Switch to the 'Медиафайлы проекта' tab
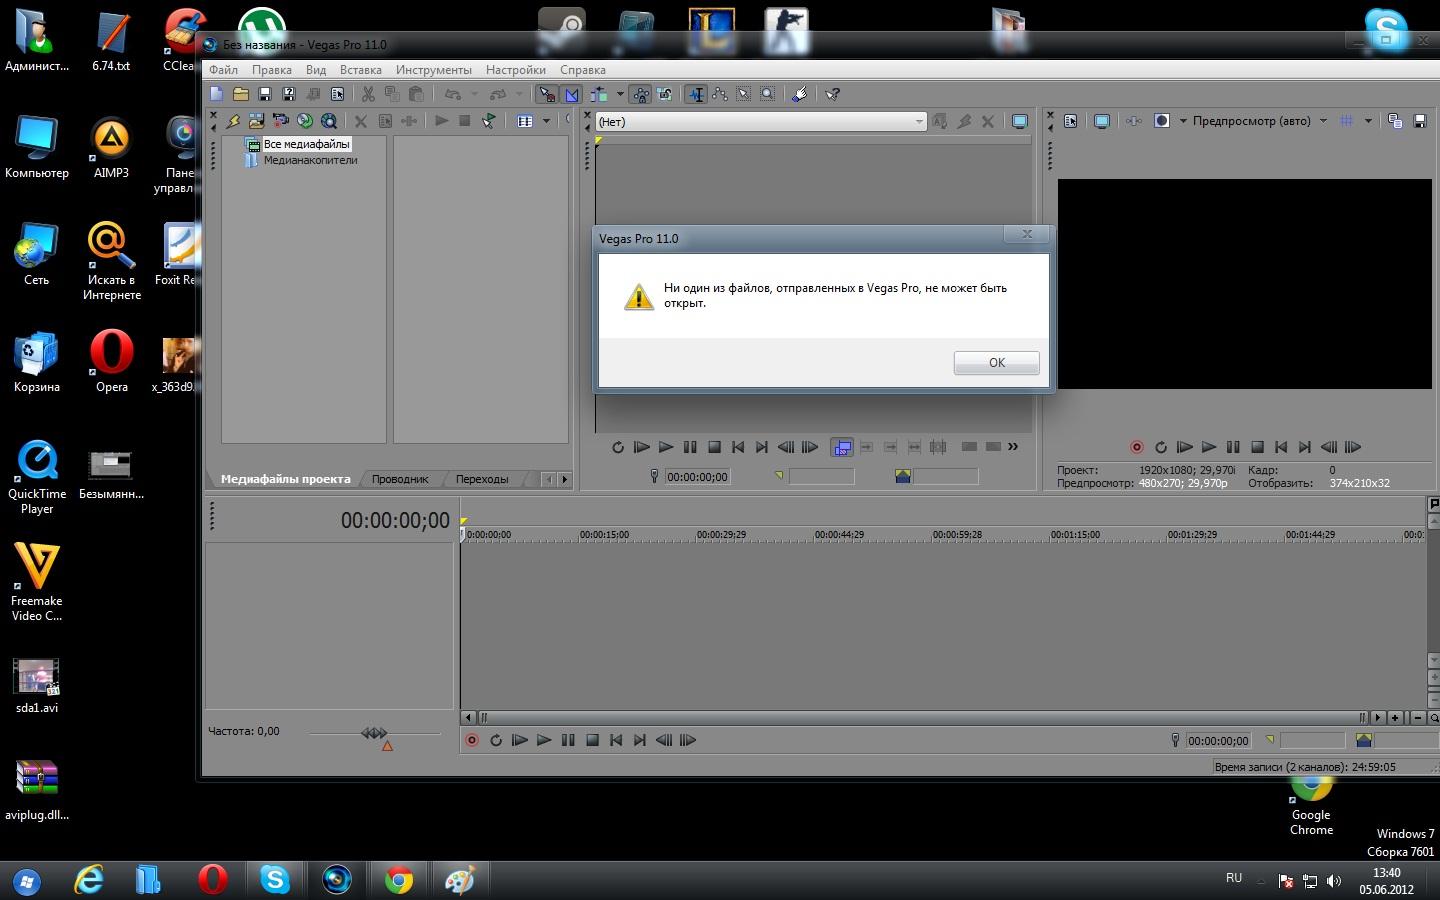Image resolution: width=1440 pixels, height=900 pixels. tap(285, 479)
